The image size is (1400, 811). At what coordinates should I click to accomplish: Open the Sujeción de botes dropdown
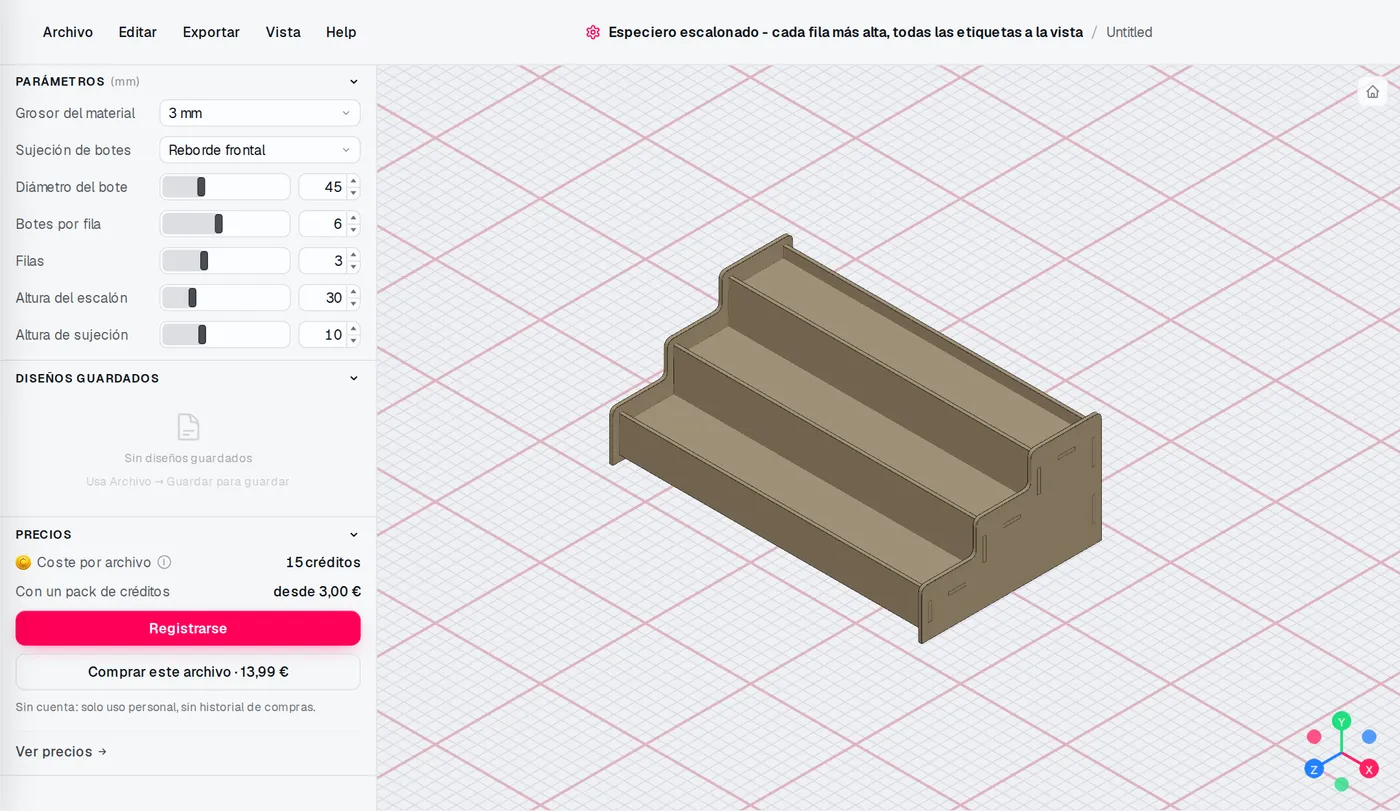(260, 150)
